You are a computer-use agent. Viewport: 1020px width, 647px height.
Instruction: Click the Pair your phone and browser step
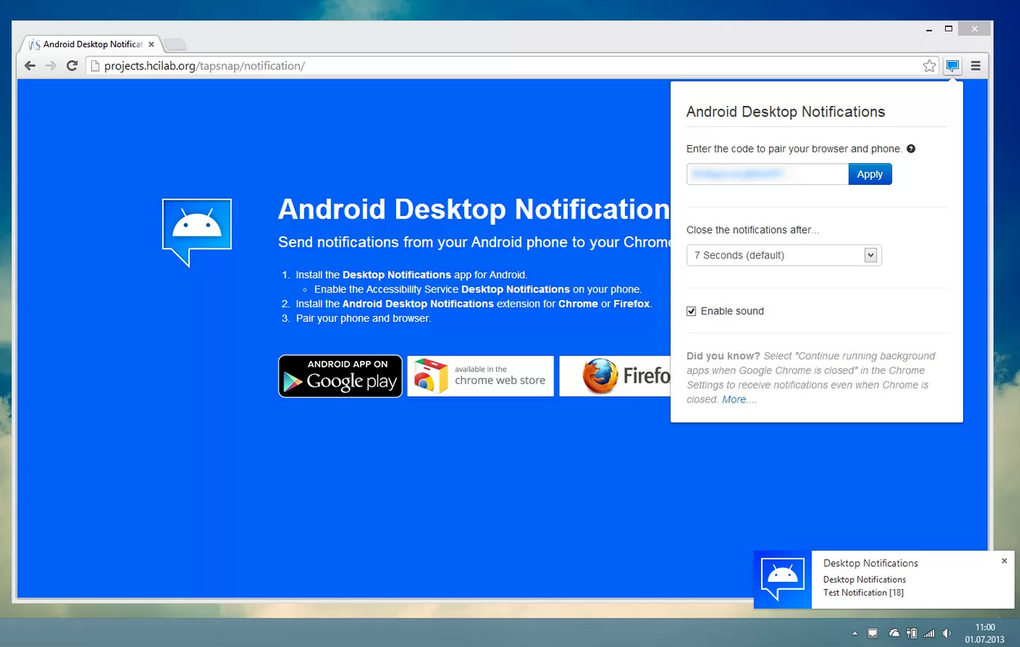point(363,319)
